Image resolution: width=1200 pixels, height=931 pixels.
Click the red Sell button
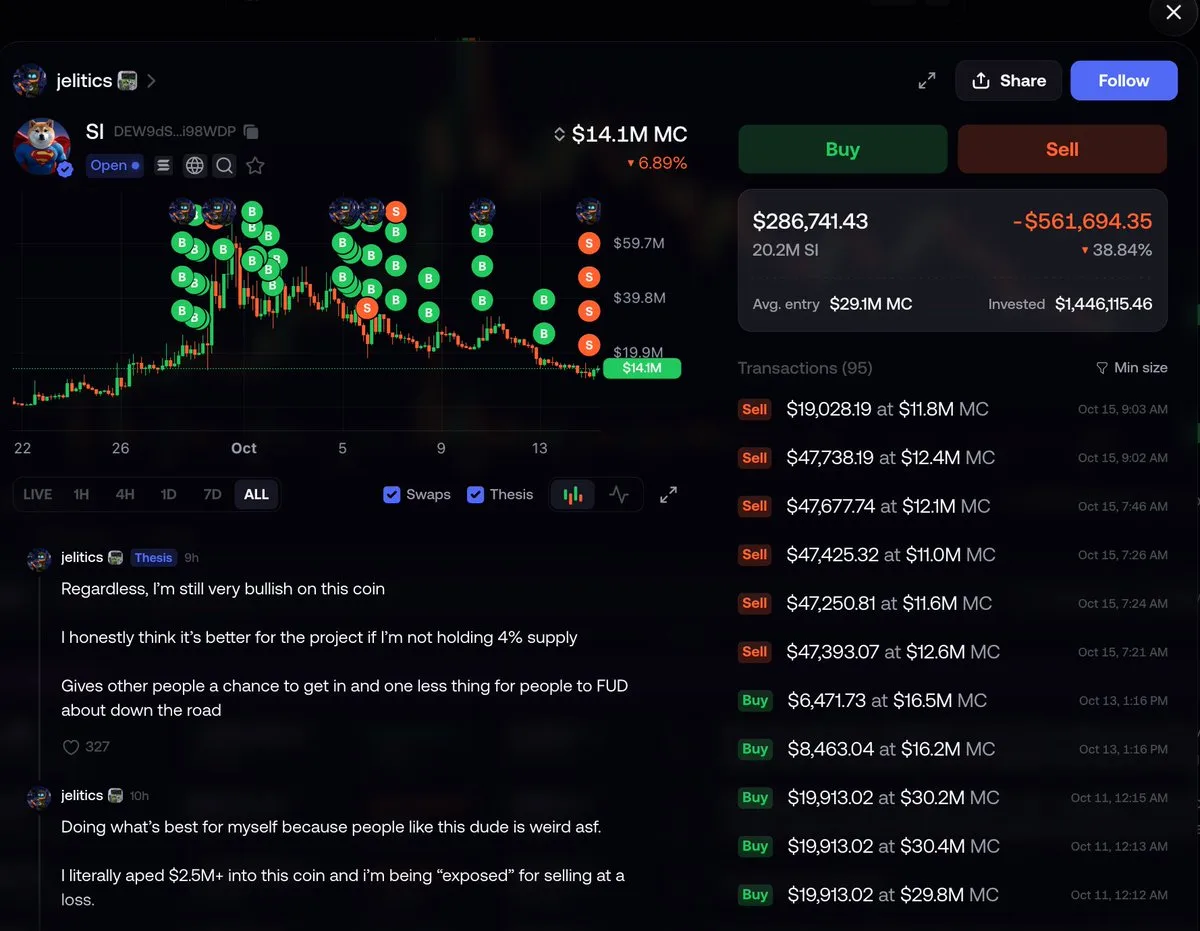click(1062, 149)
